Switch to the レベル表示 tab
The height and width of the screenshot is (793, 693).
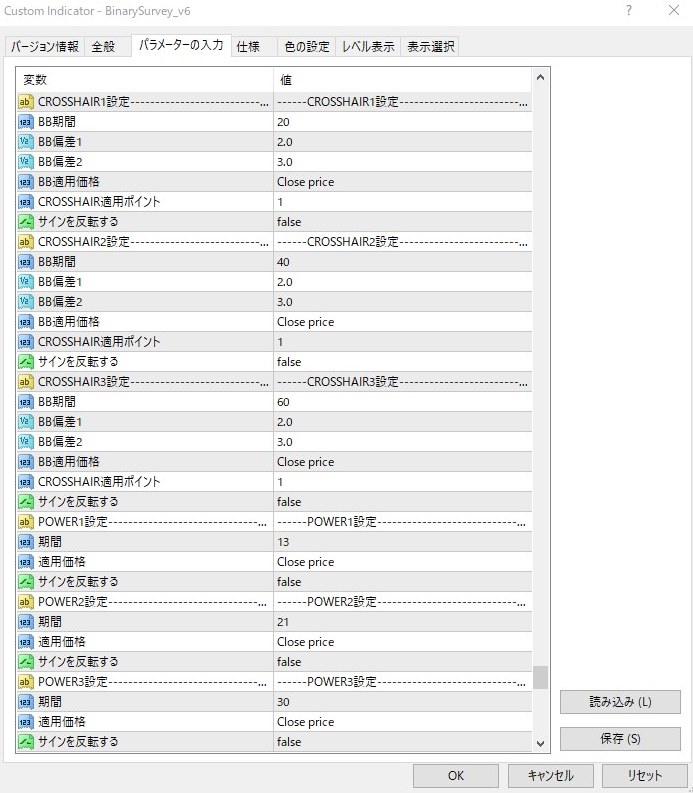point(368,47)
